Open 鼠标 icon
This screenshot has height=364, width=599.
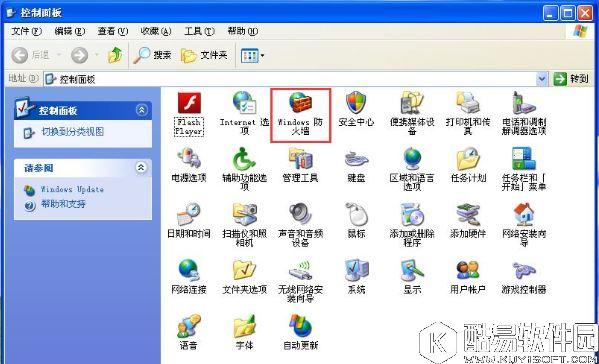(356, 214)
